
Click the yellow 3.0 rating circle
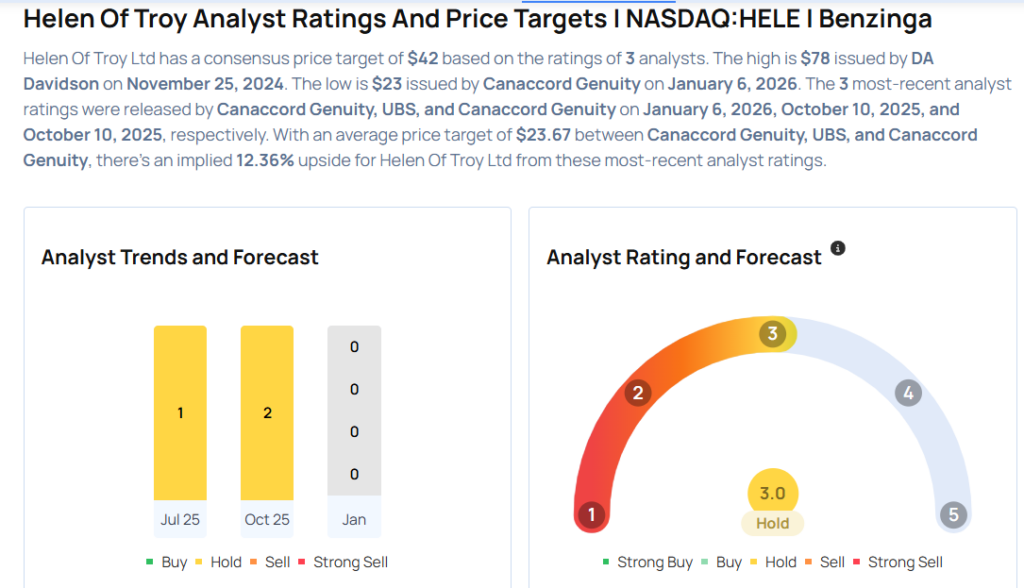772,493
